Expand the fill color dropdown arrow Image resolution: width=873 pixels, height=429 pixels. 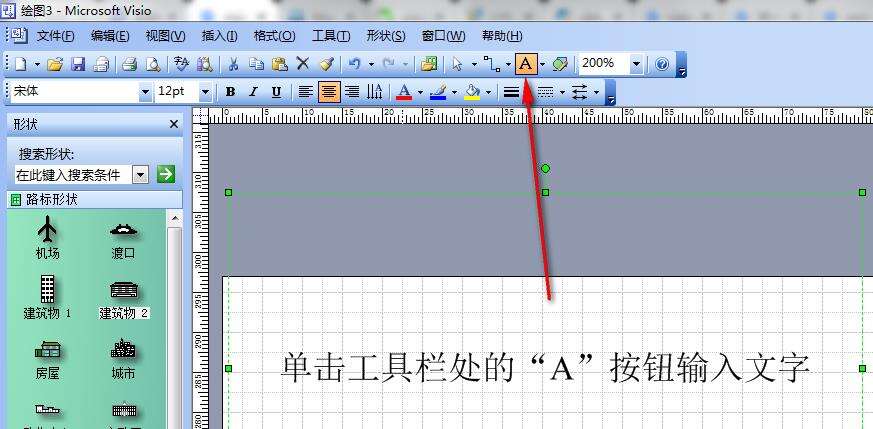point(488,92)
